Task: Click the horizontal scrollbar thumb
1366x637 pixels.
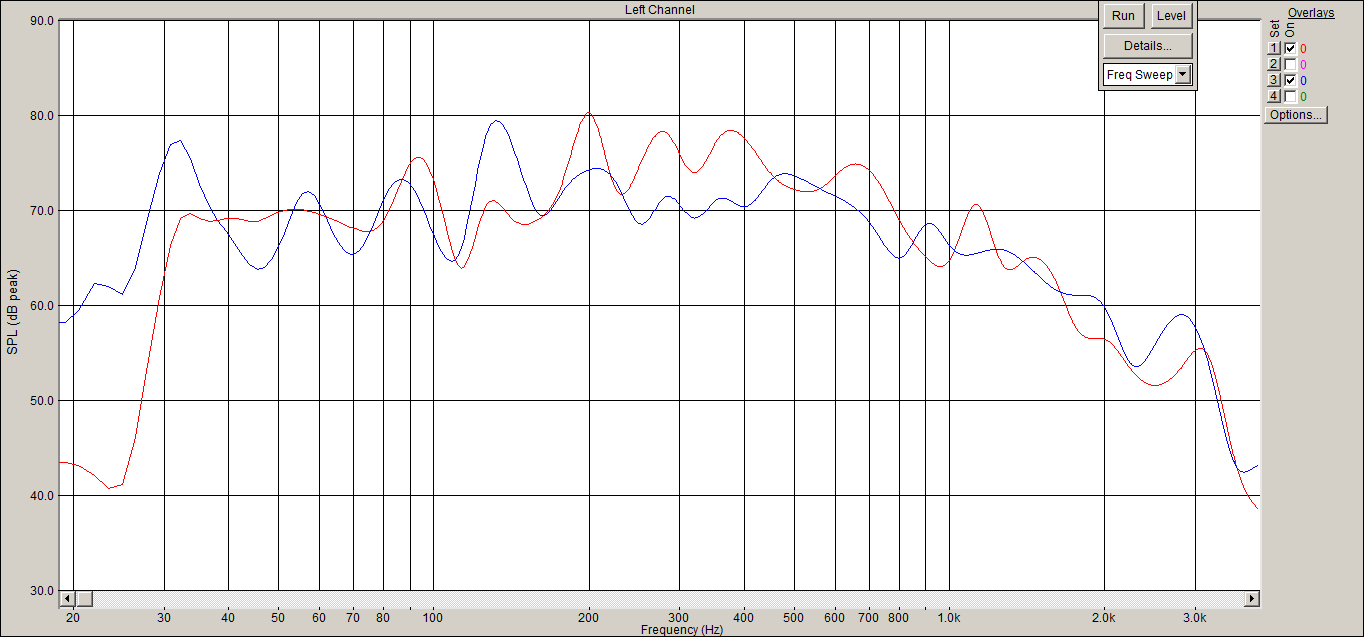Action: pos(84,598)
